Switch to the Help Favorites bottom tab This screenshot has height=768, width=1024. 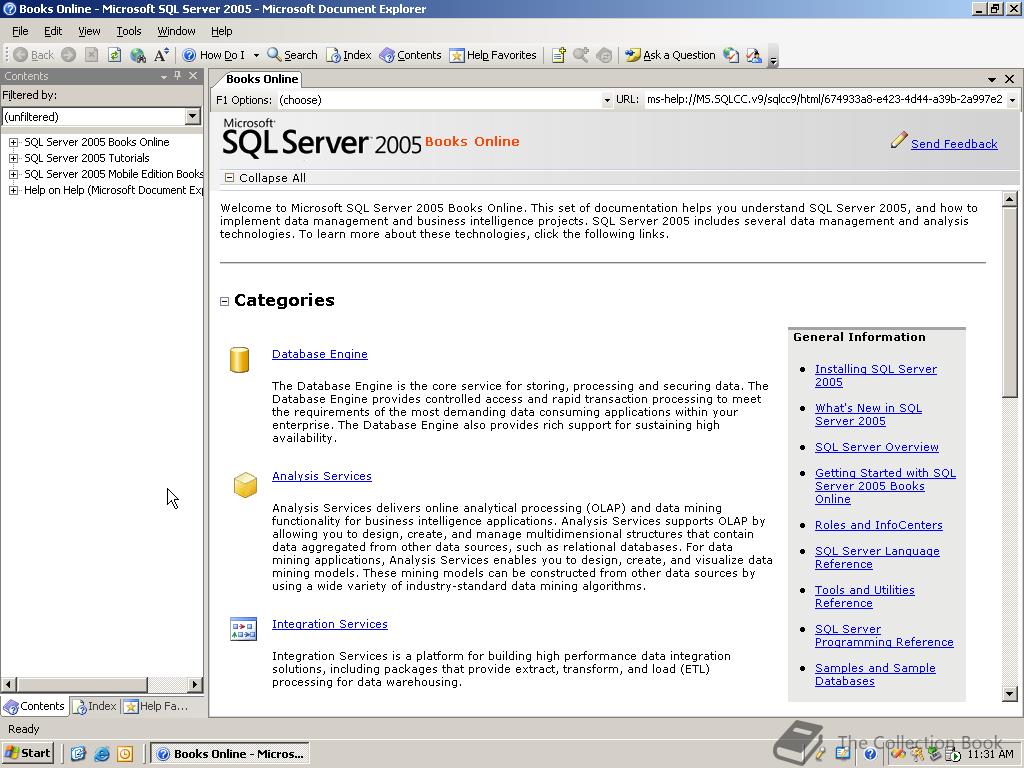coord(157,706)
